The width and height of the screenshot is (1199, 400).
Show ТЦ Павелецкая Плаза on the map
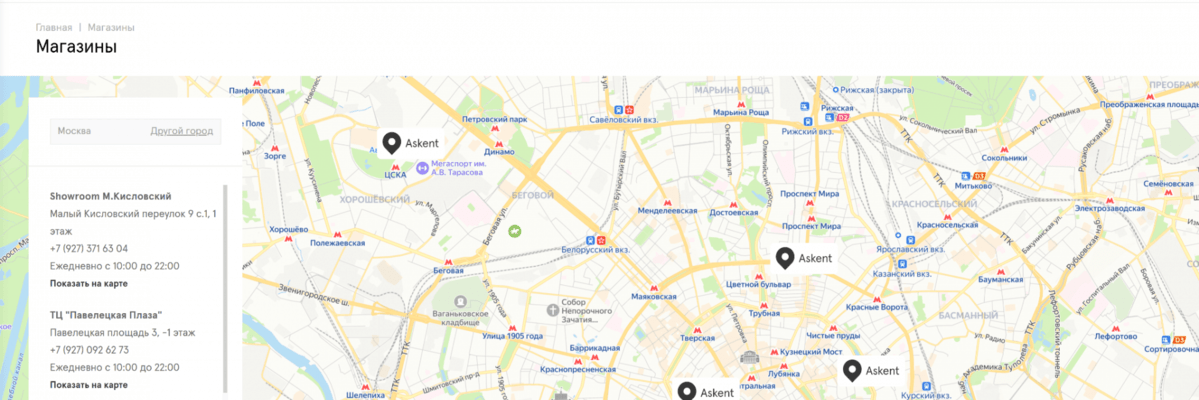click(x=89, y=385)
